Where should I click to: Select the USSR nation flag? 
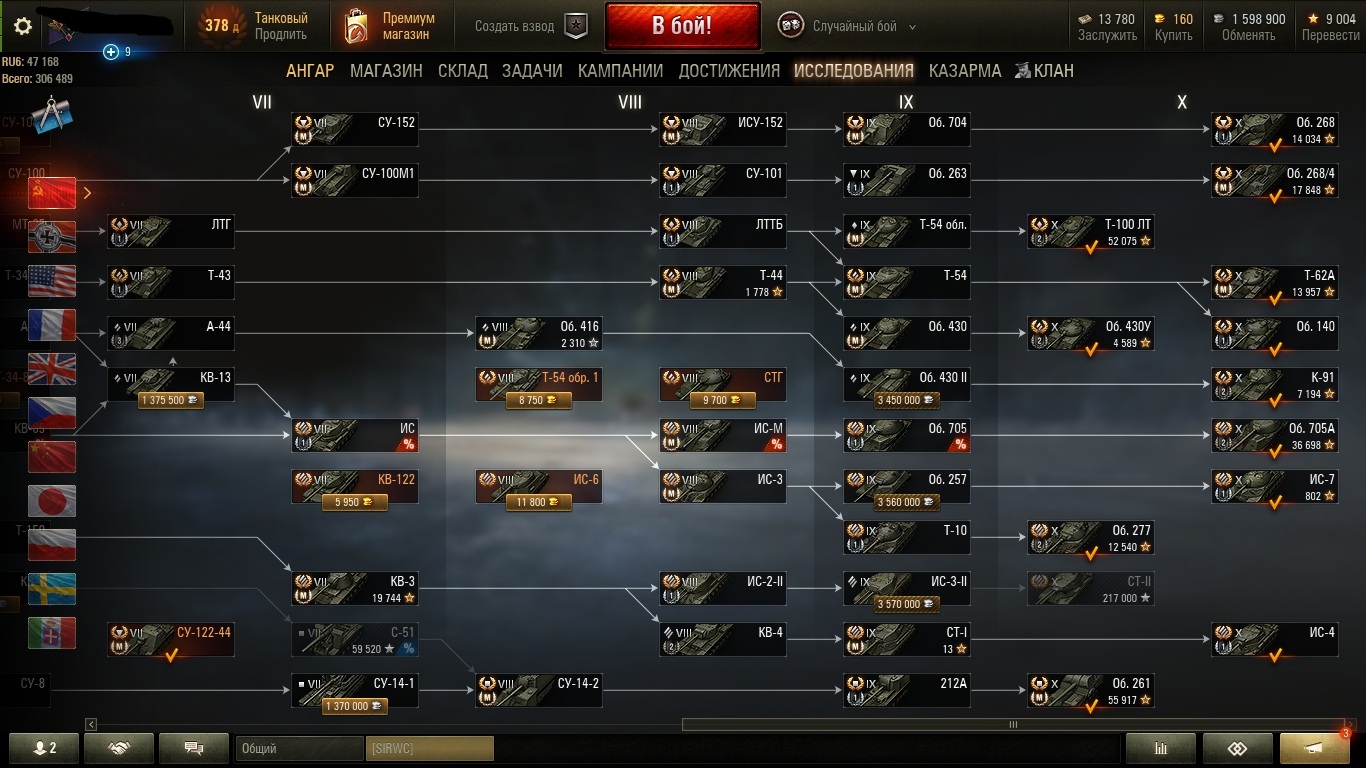tap(52, 192)
